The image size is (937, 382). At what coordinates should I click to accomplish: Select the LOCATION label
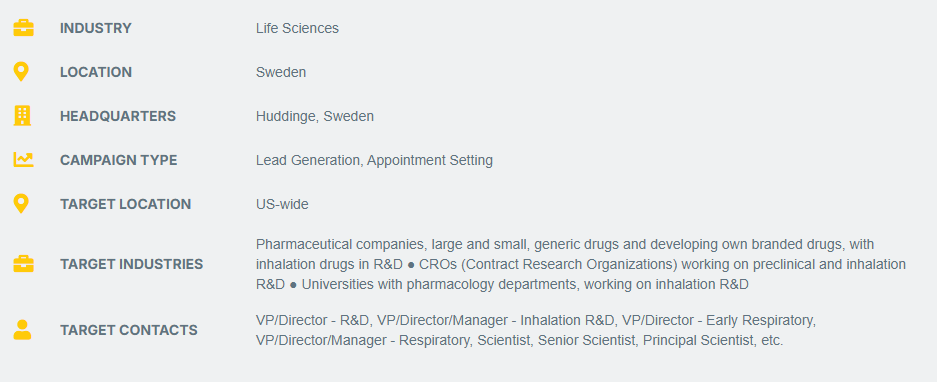96,72
